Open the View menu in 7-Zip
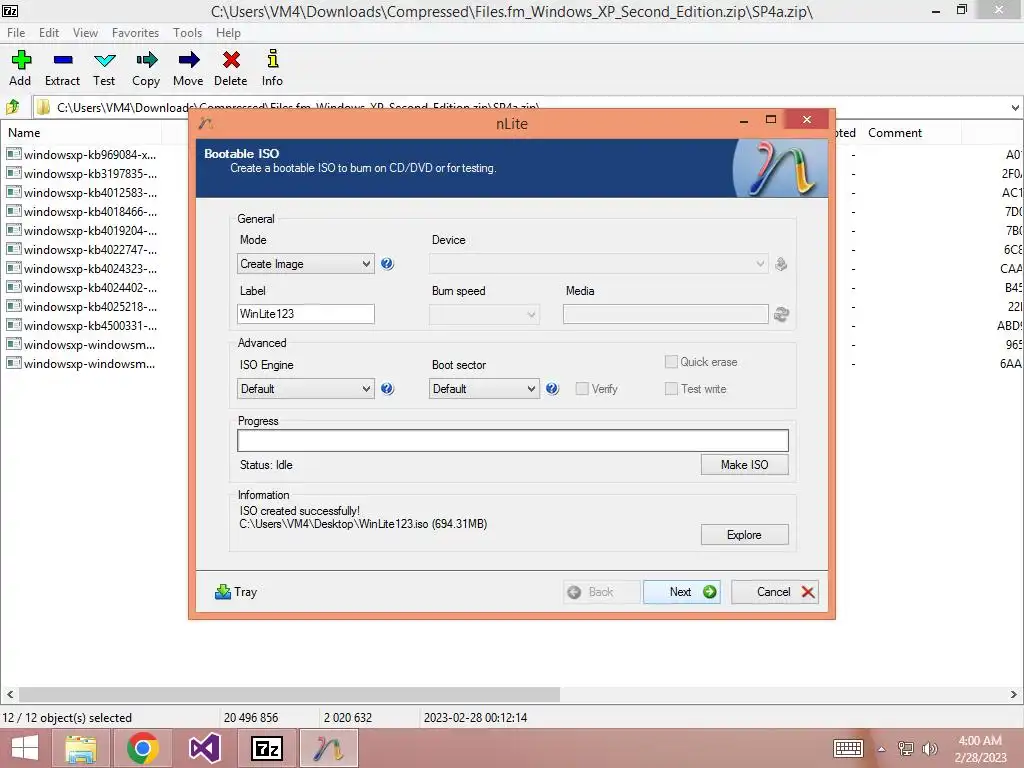Image resolution: width=1024 pixels, height=768 pixels. click(85, 33)
